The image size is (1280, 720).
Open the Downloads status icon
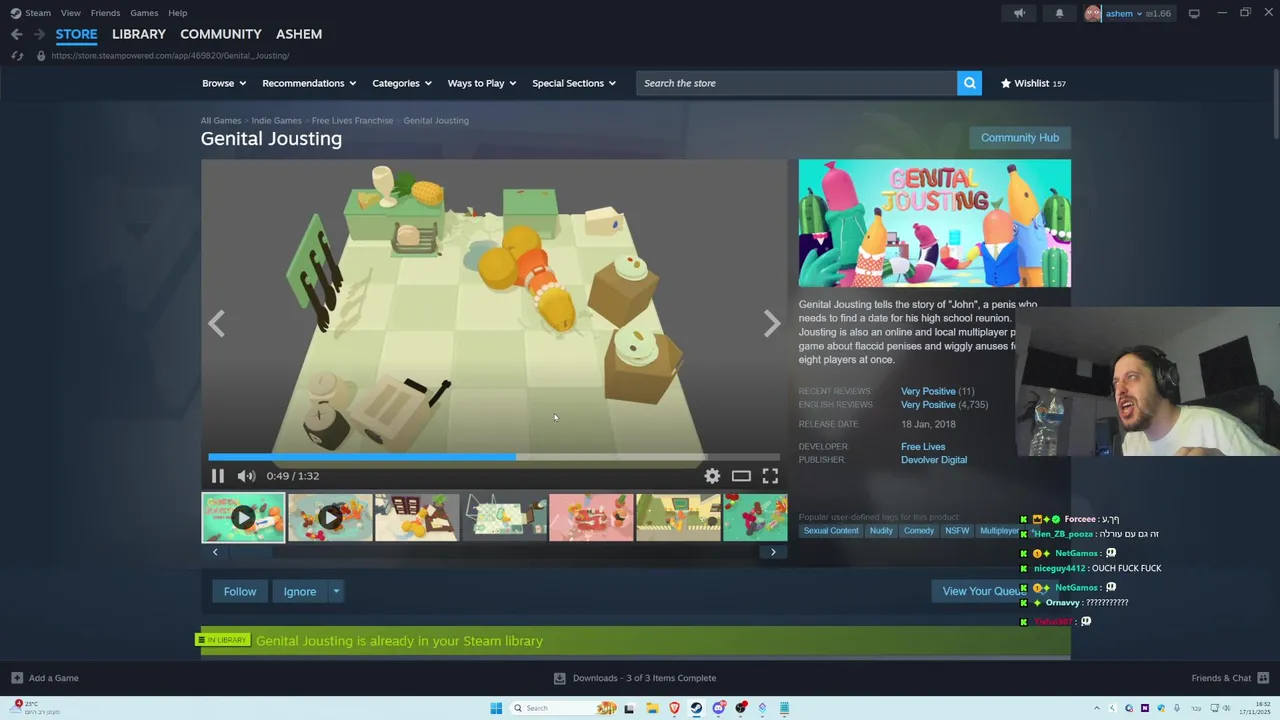tap(560, 678)
